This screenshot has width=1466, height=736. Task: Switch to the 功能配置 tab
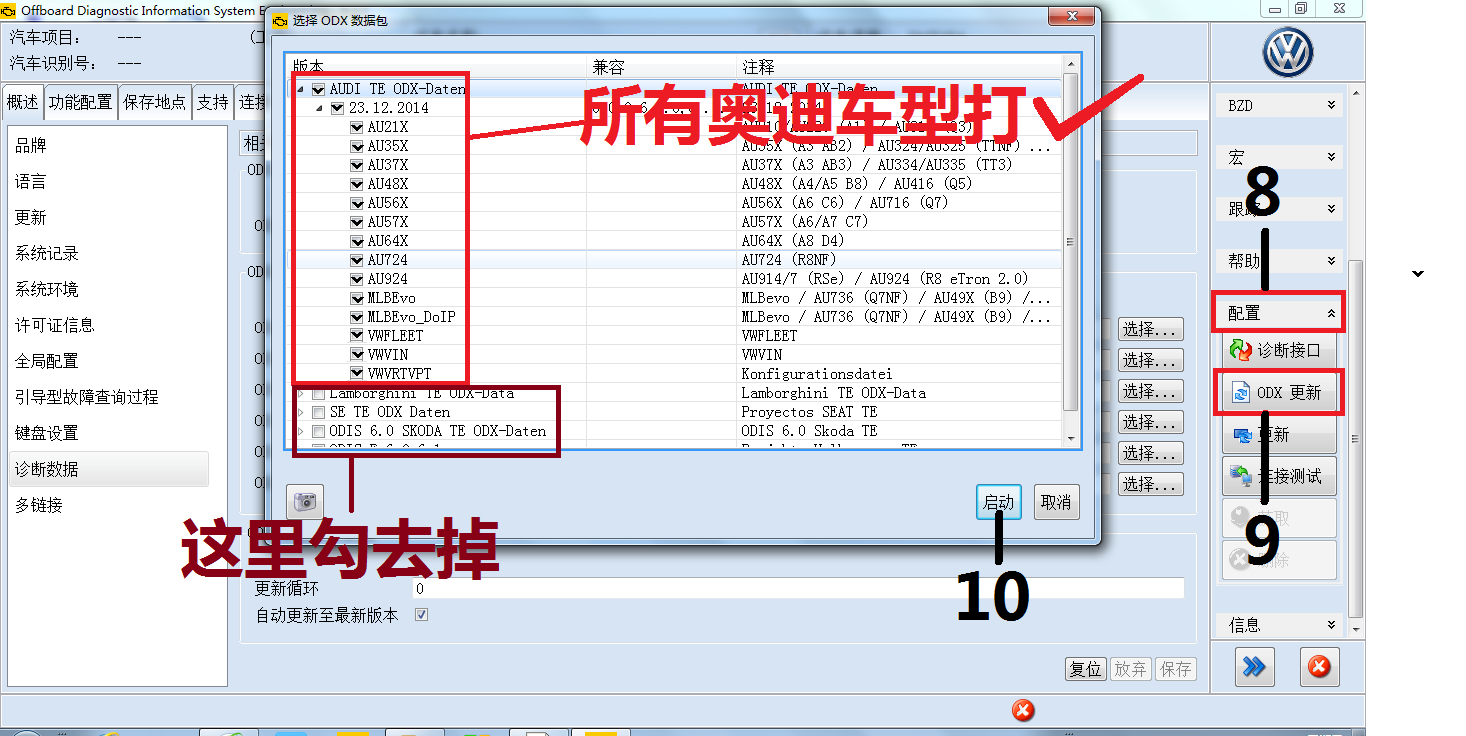[x=81, y=102]
